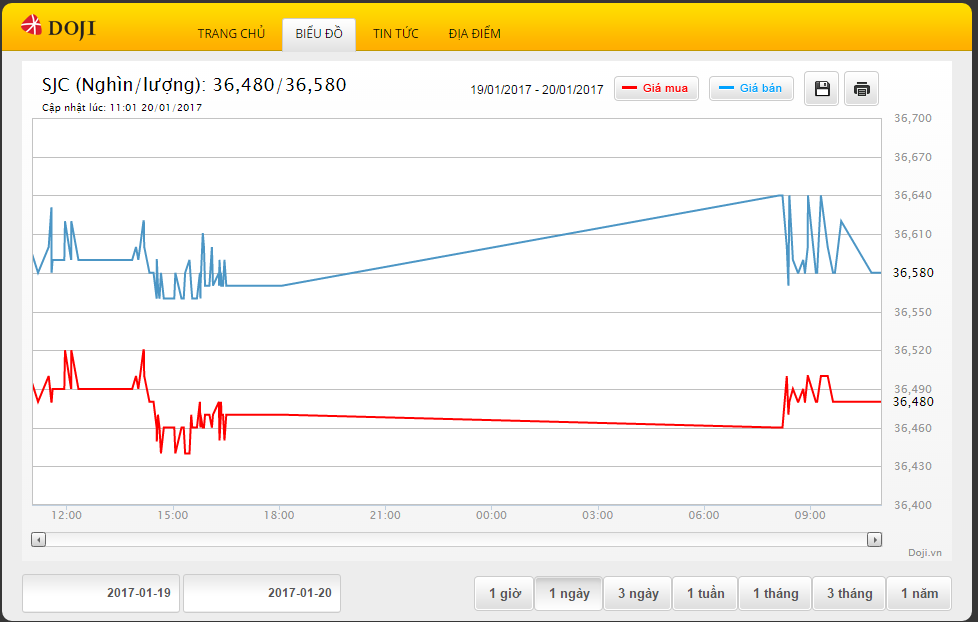Screen dimensions: 978x622
Task: Click the date range 19/01/2017 - 20/01/2017
Action: pyautogui.click(x=537, y=90)
